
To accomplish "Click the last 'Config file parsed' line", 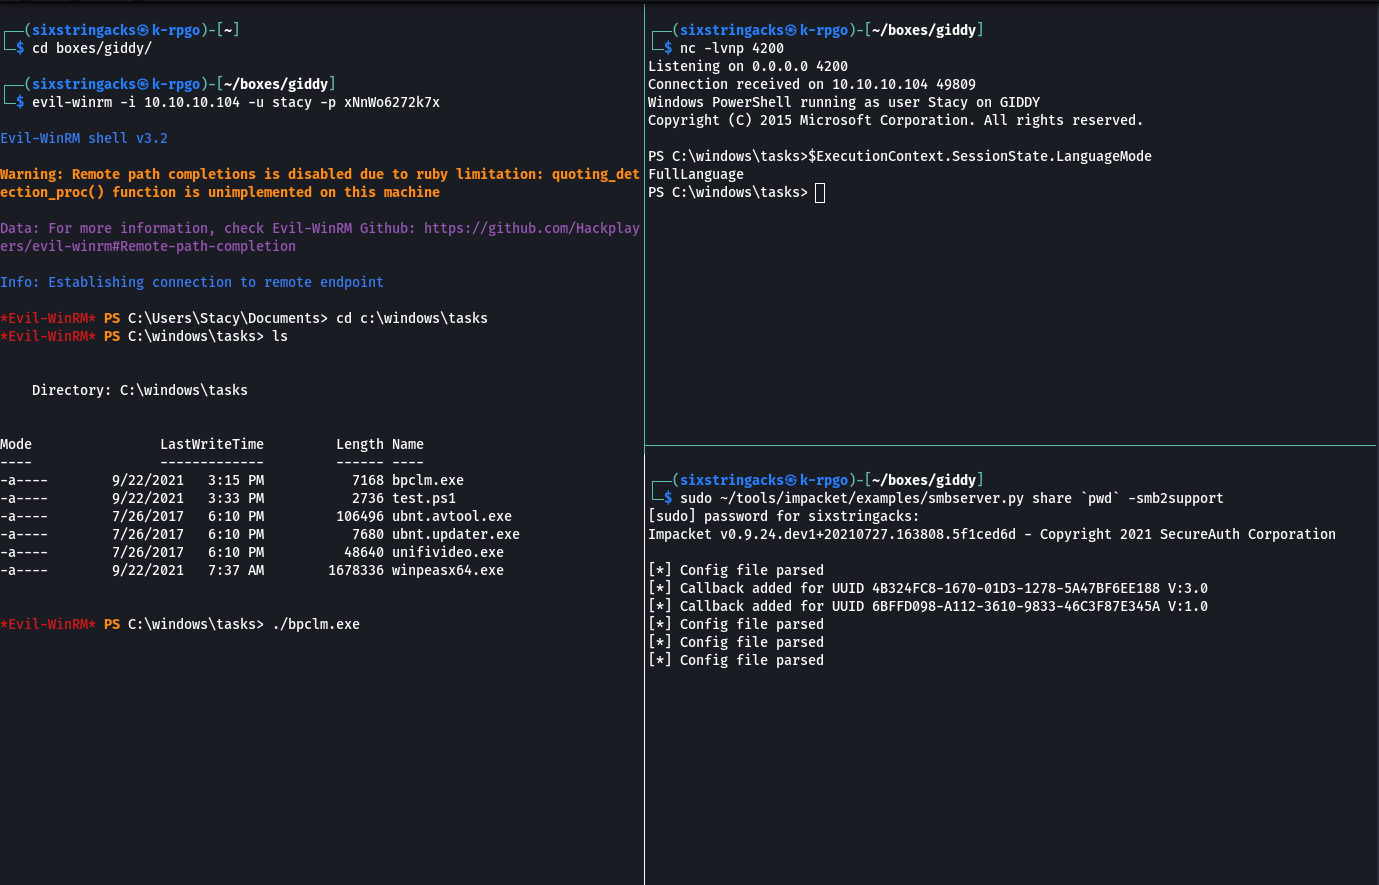I will 736,660.
